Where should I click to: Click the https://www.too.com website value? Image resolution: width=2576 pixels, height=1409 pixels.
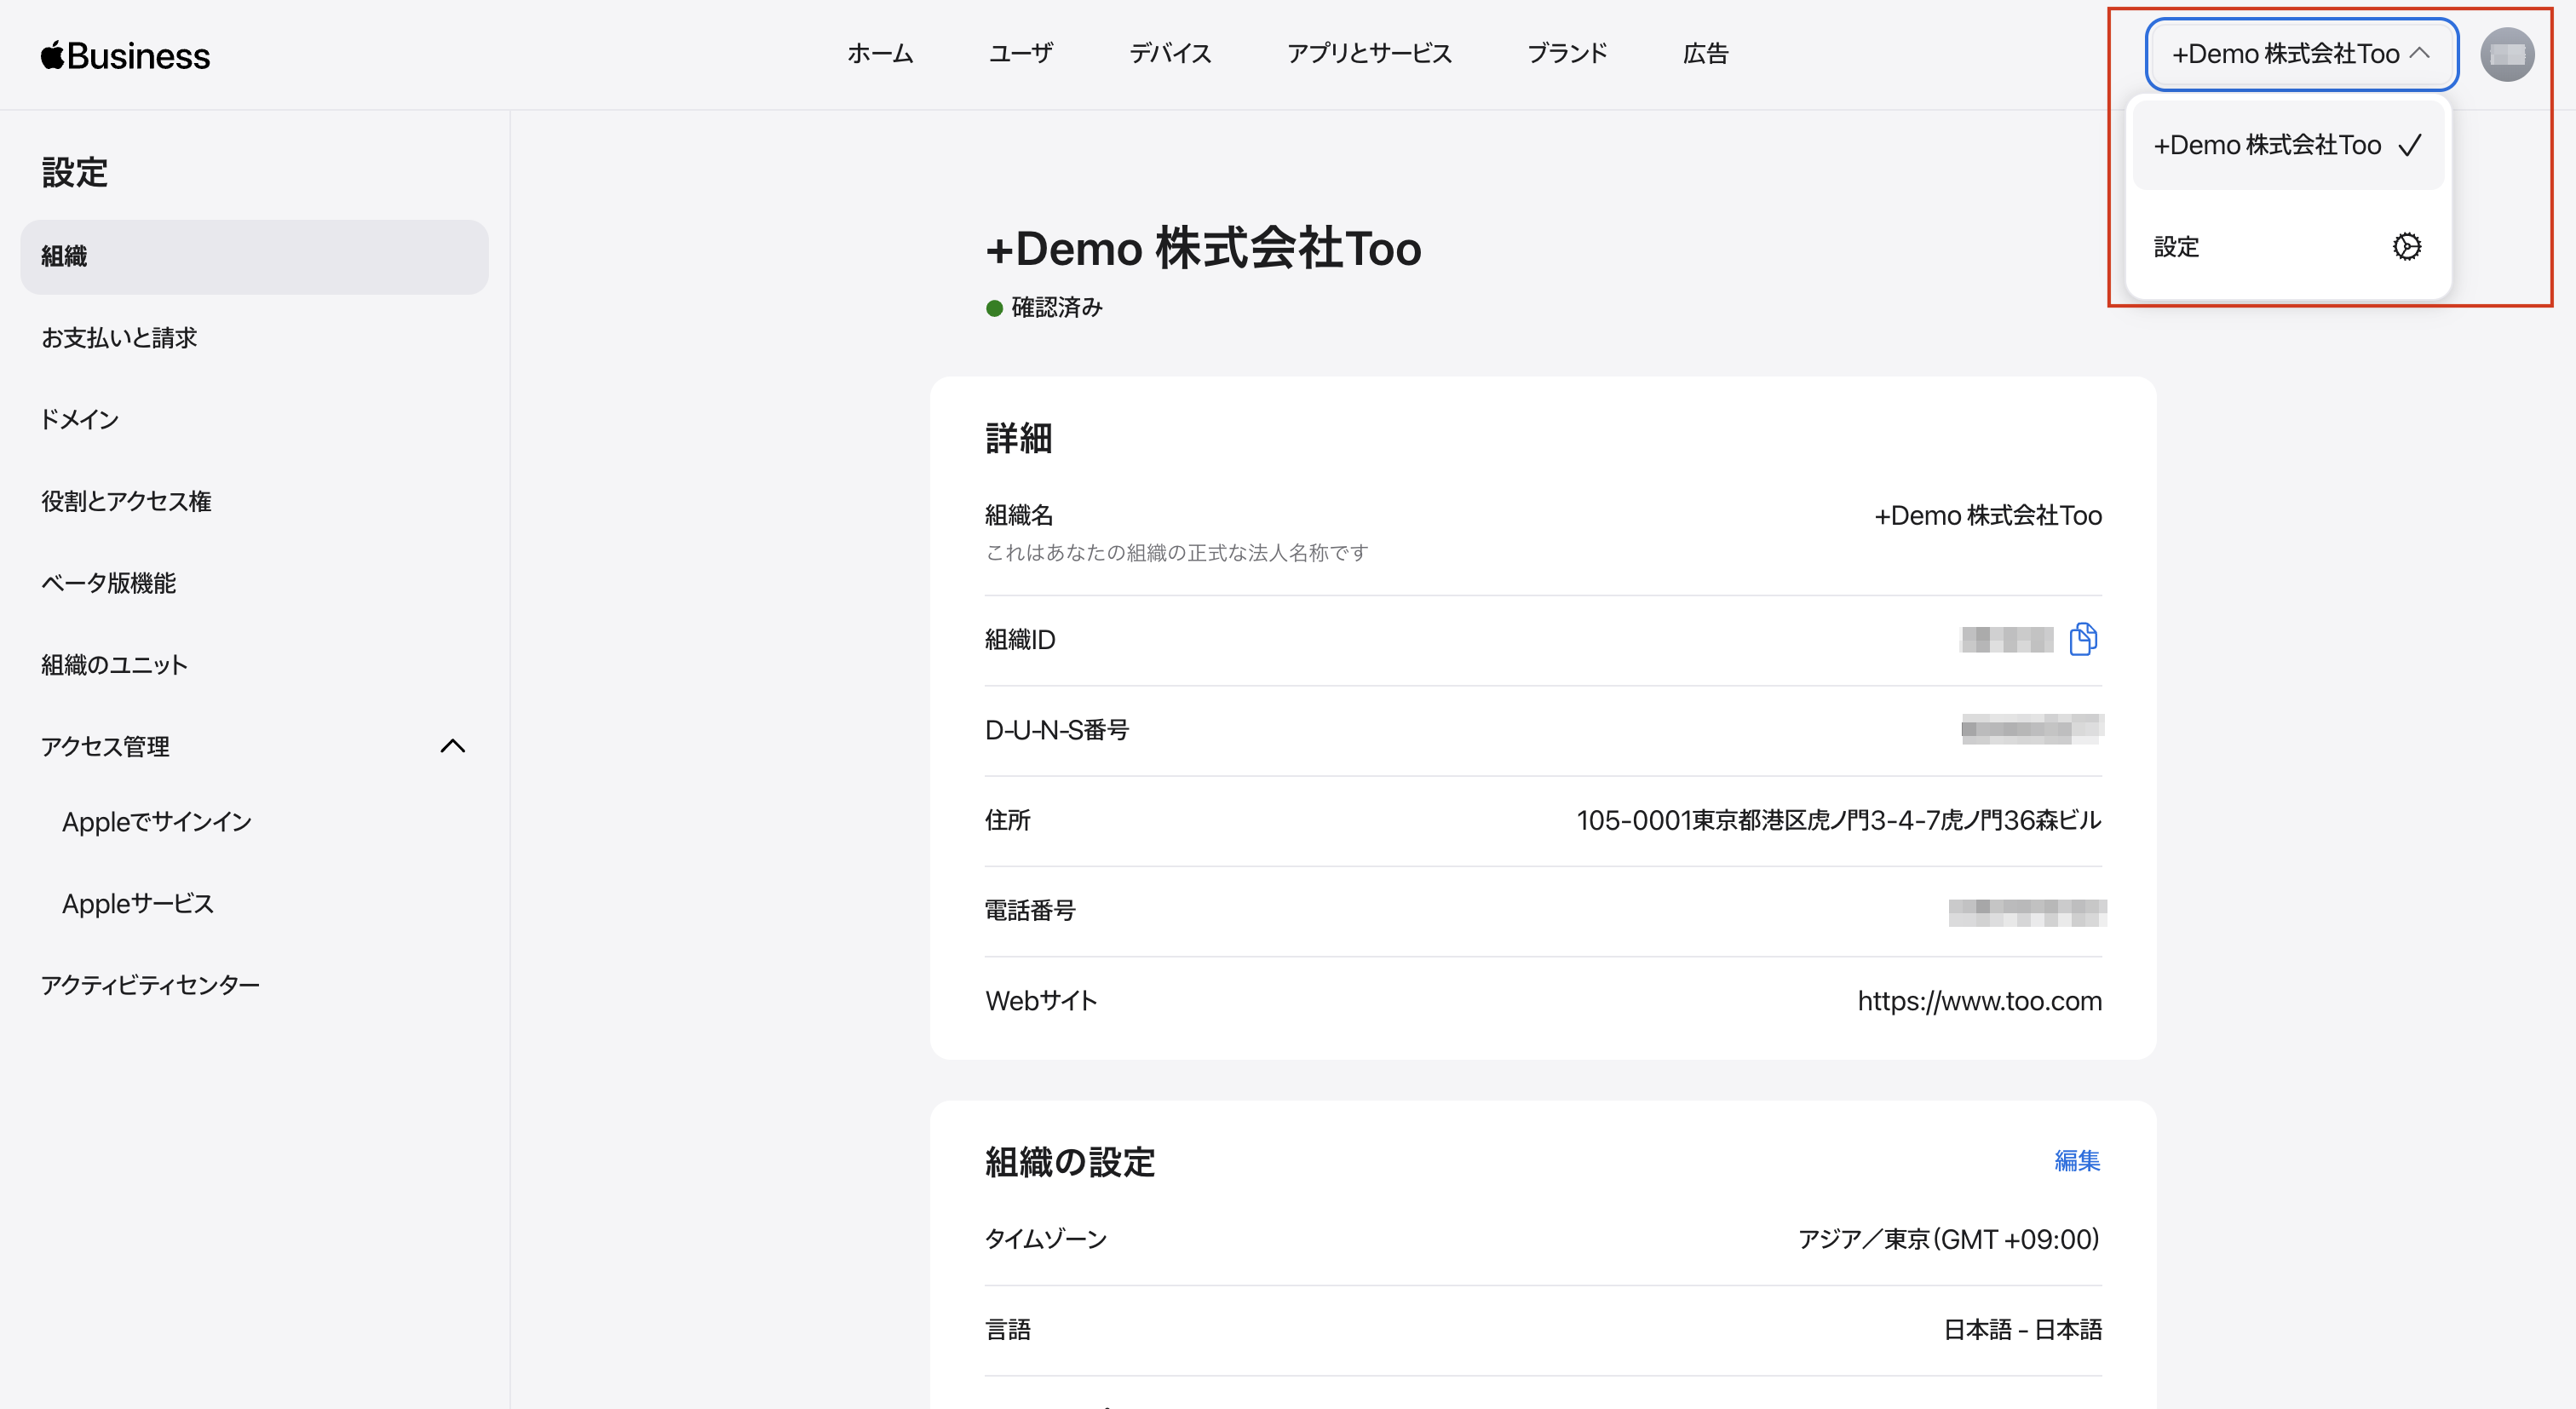pos(1980,1001)
